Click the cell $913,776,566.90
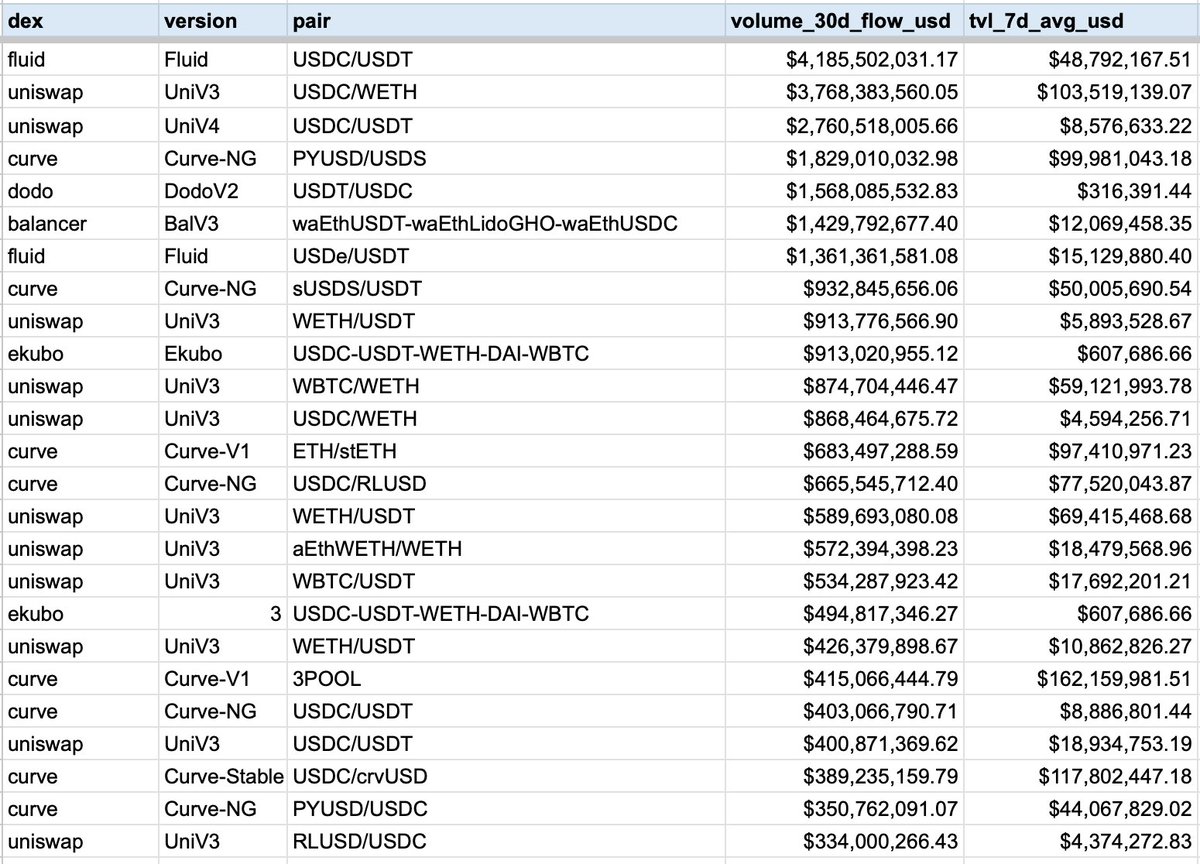This screenshot has width=1200, height=864. (846, 321)
